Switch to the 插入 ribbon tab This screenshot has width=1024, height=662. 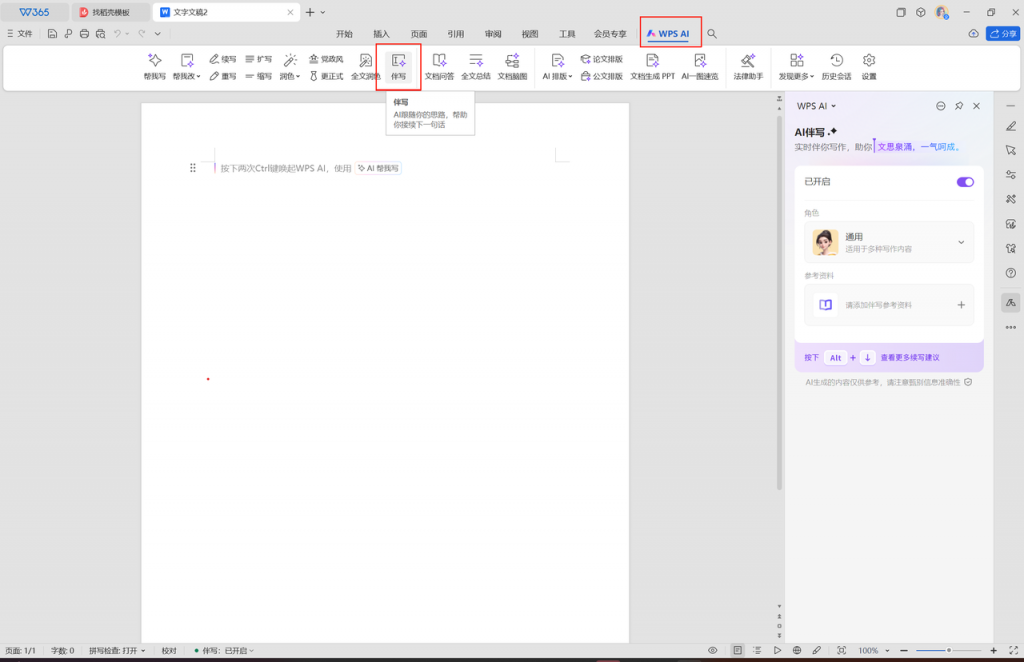pyautogui.click(x=381, y=34)
